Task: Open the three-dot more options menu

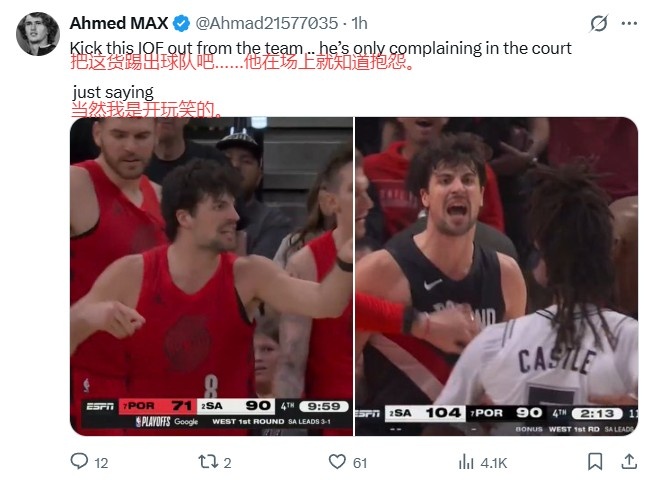Action: 629,23
